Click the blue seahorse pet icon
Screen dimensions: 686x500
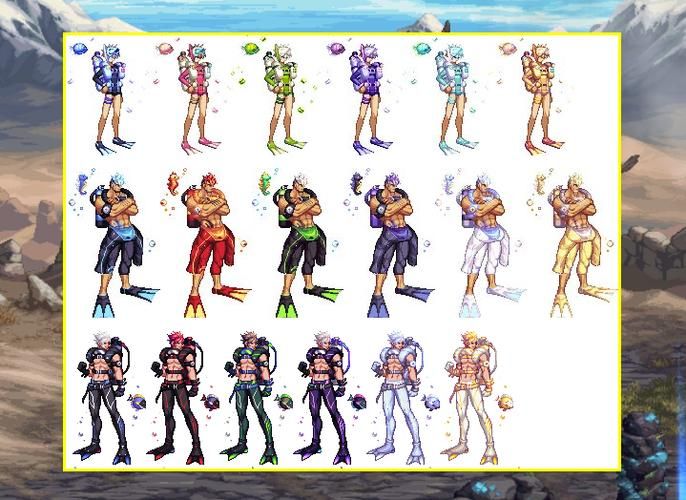tap(83, 184)
